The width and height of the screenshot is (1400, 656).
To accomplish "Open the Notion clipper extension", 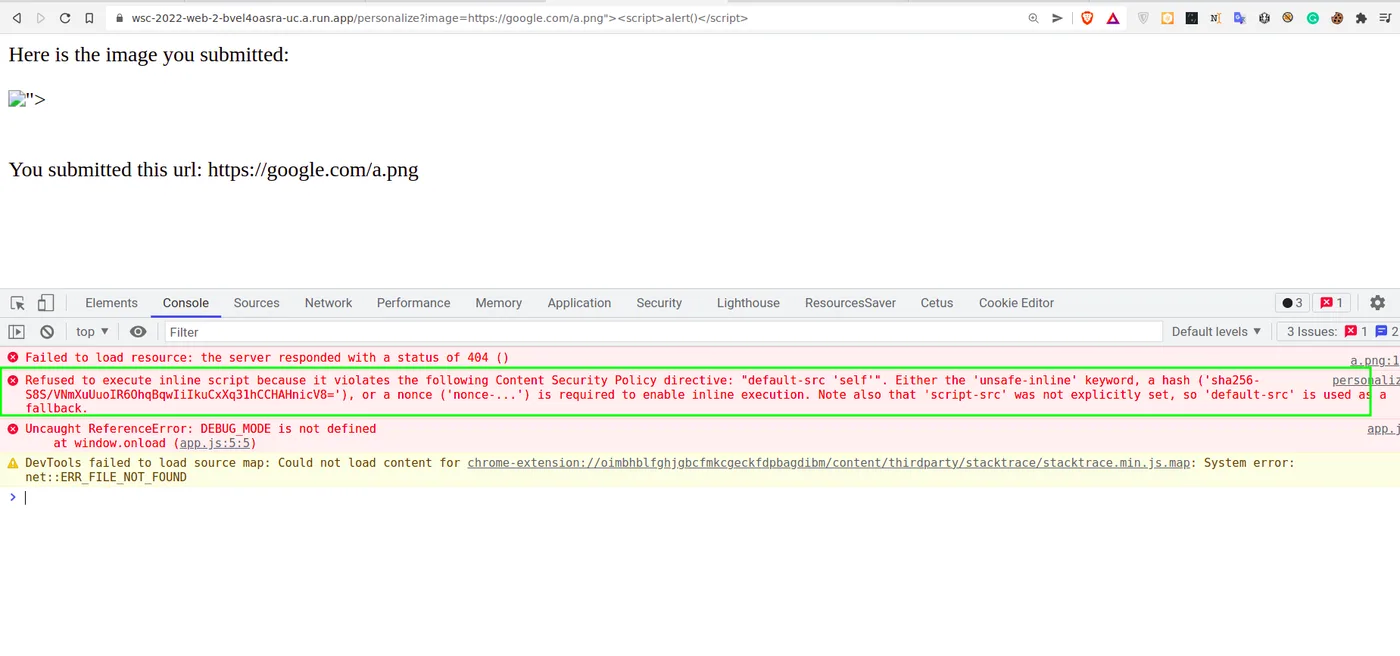I will tap(1215, 18).
